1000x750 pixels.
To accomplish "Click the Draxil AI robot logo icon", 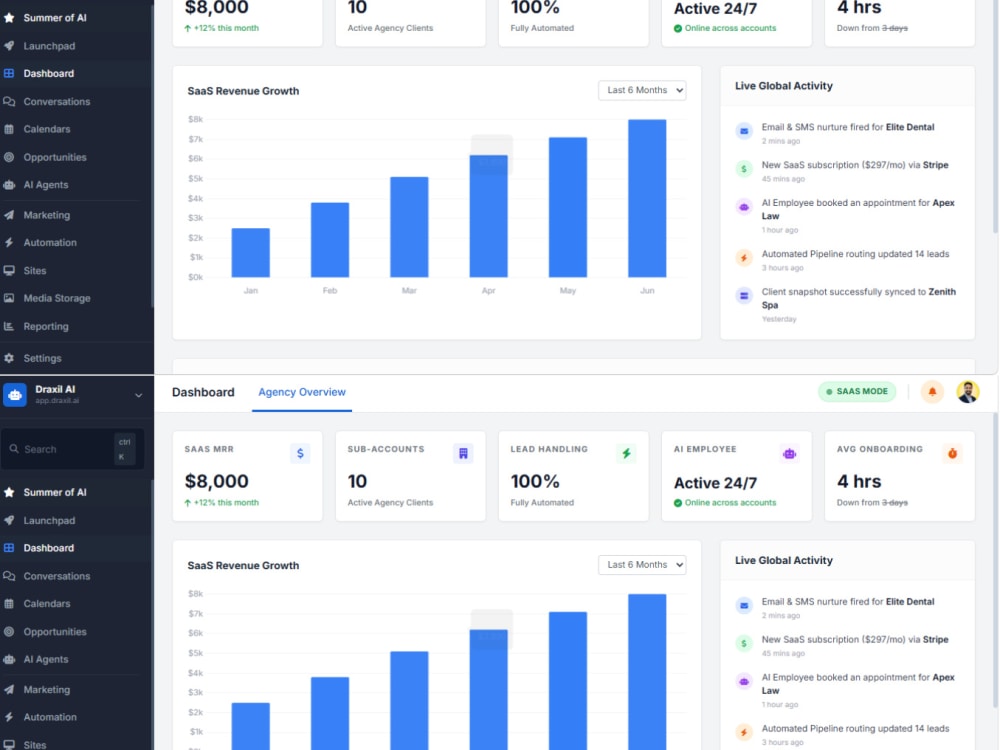I will tap(15, 395).
